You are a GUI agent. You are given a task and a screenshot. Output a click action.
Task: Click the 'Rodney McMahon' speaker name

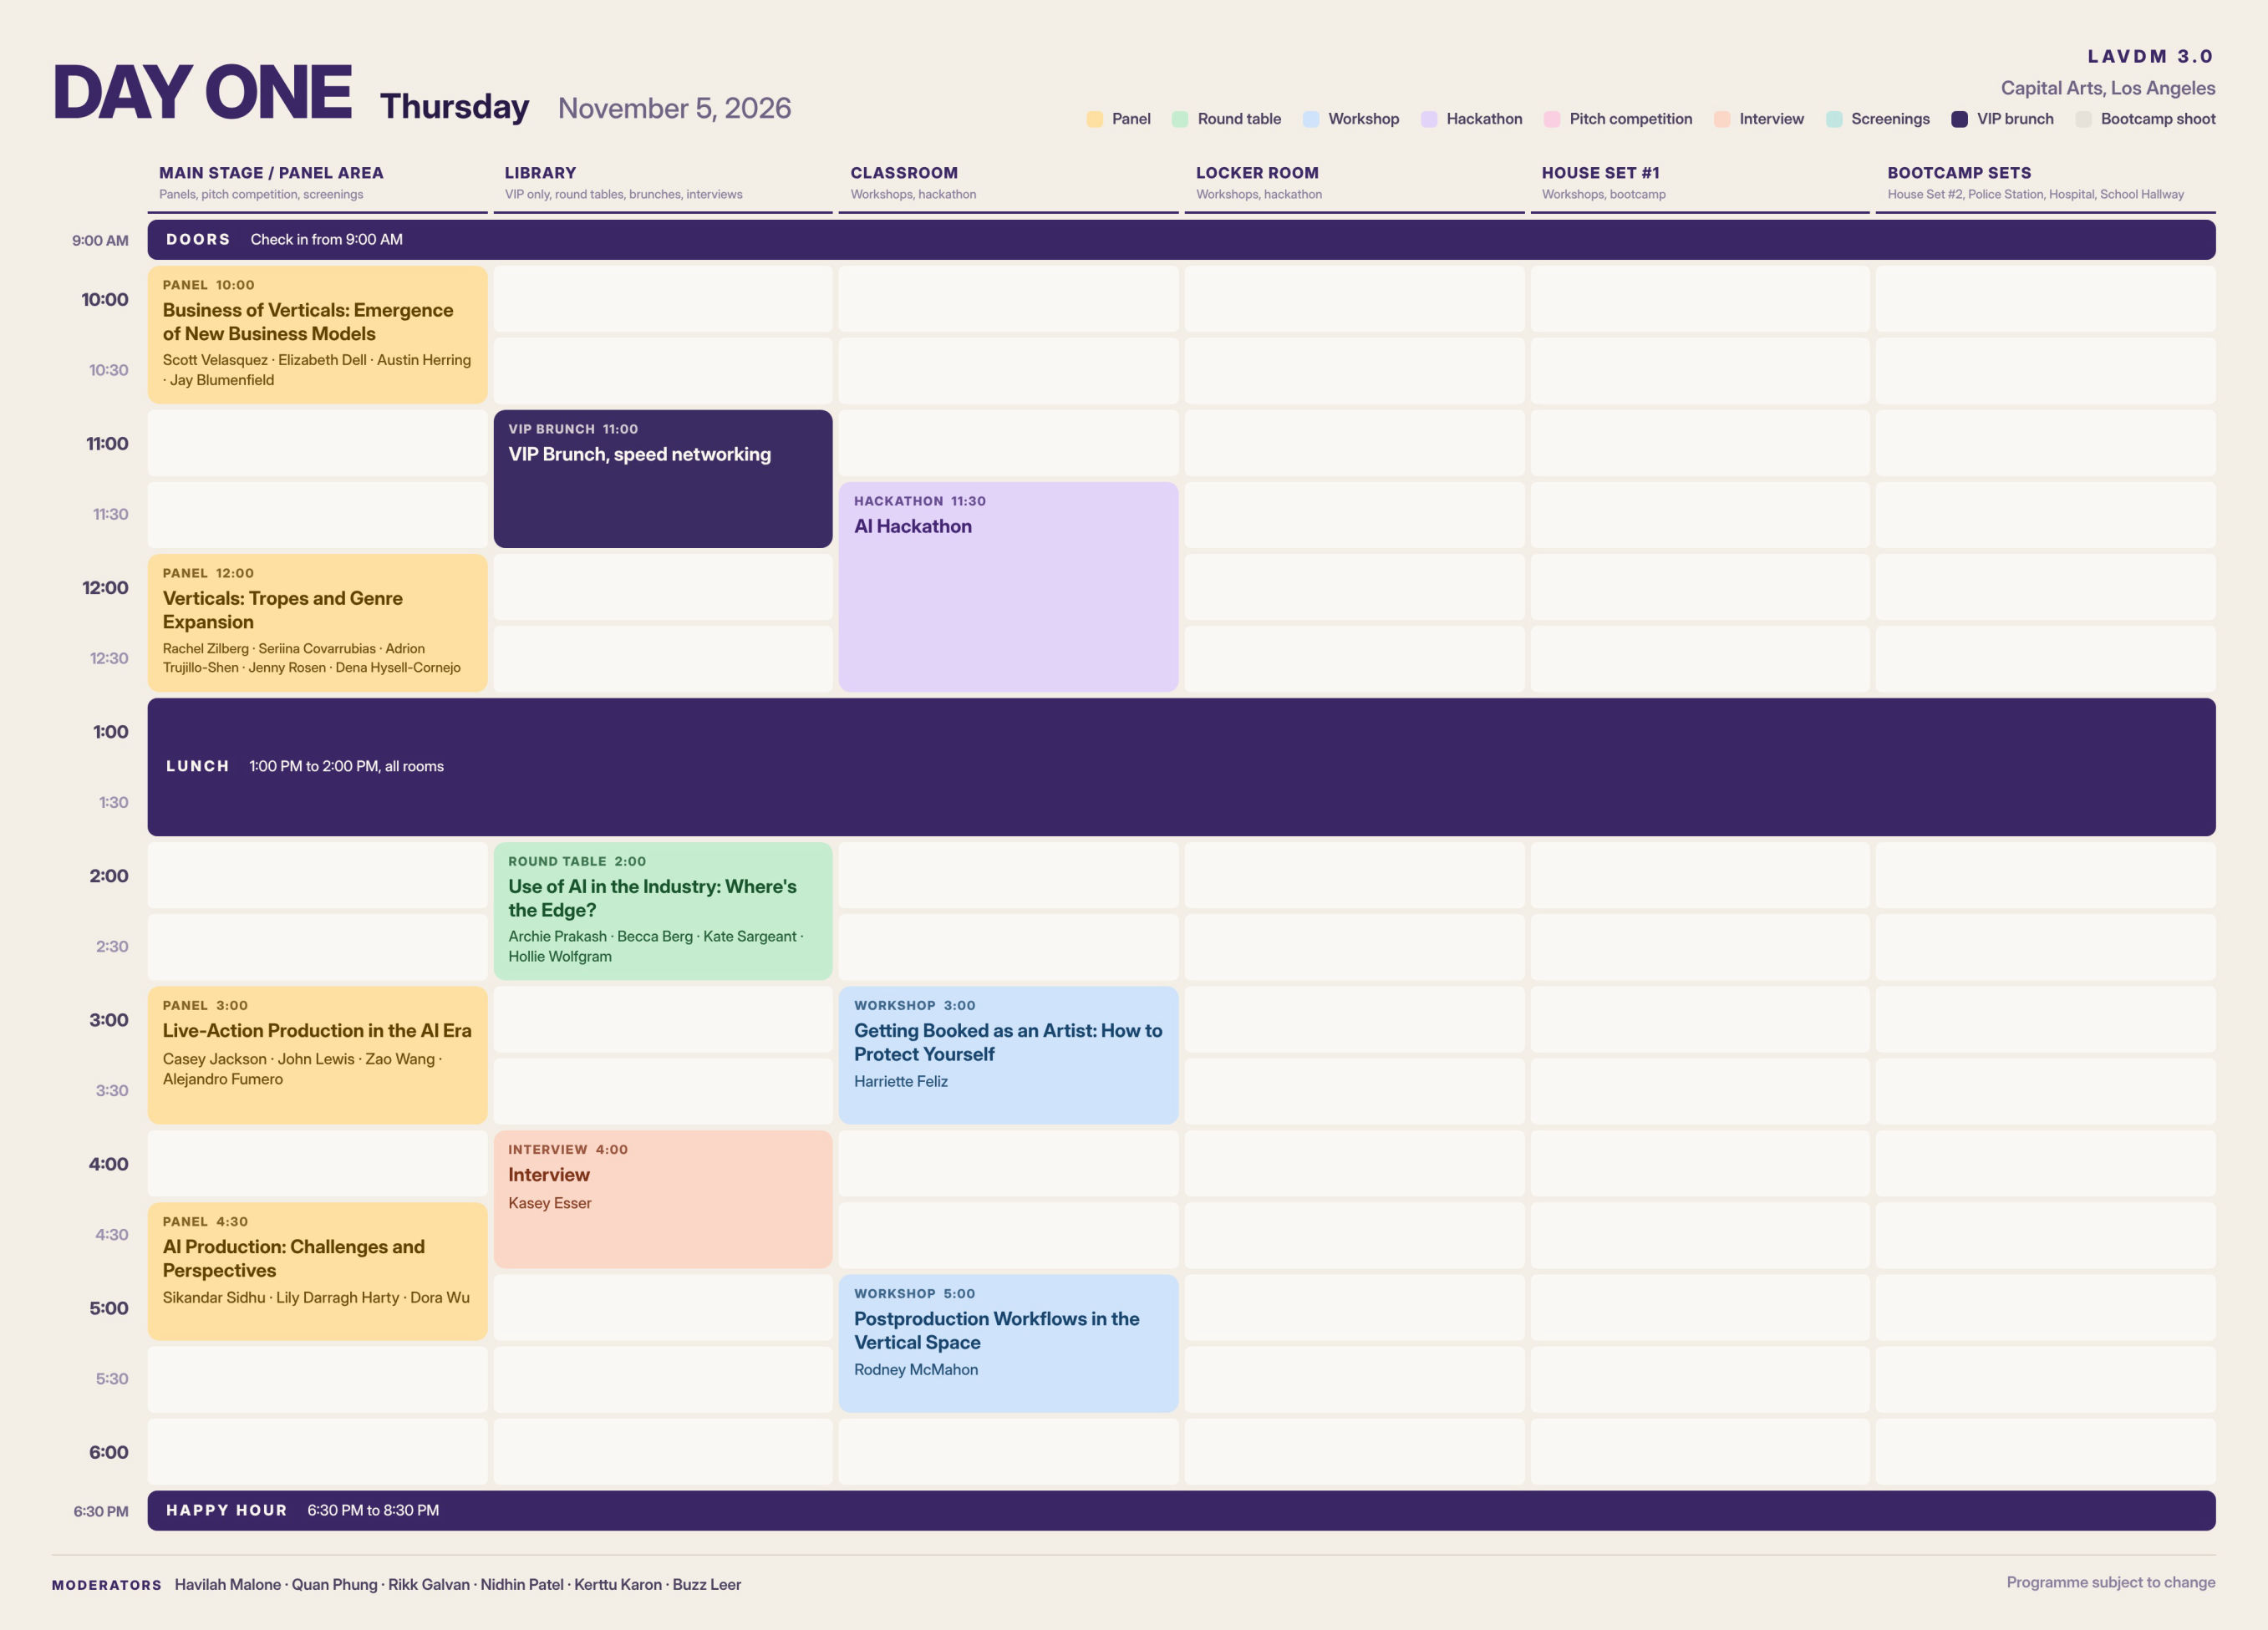click(916, 1370)
